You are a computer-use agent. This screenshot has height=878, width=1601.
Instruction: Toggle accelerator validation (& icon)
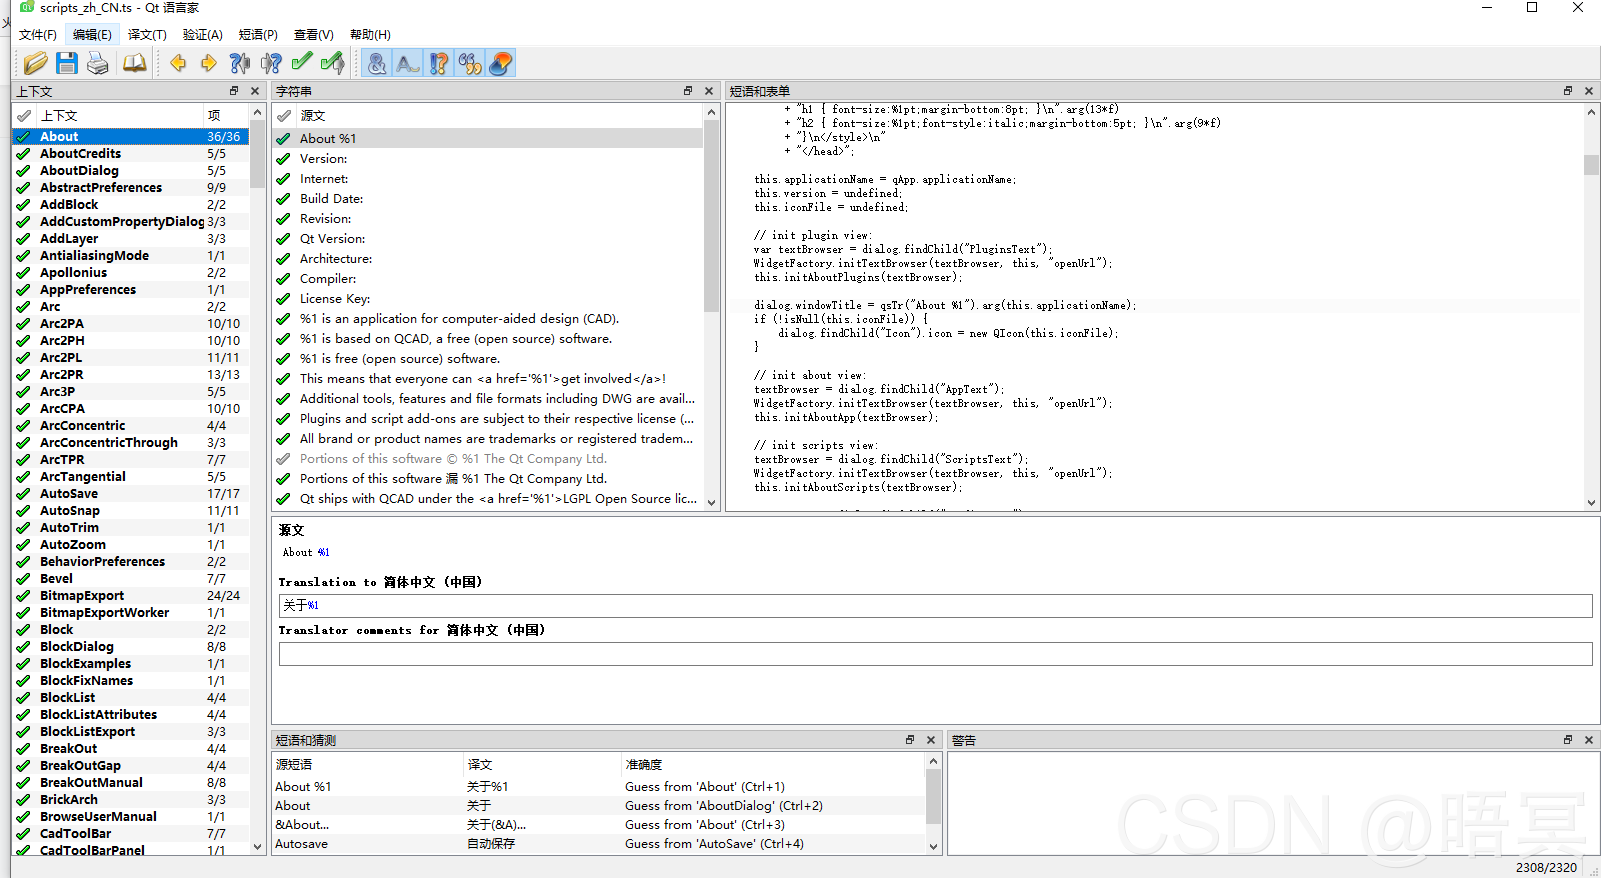(x=377, y=63)
